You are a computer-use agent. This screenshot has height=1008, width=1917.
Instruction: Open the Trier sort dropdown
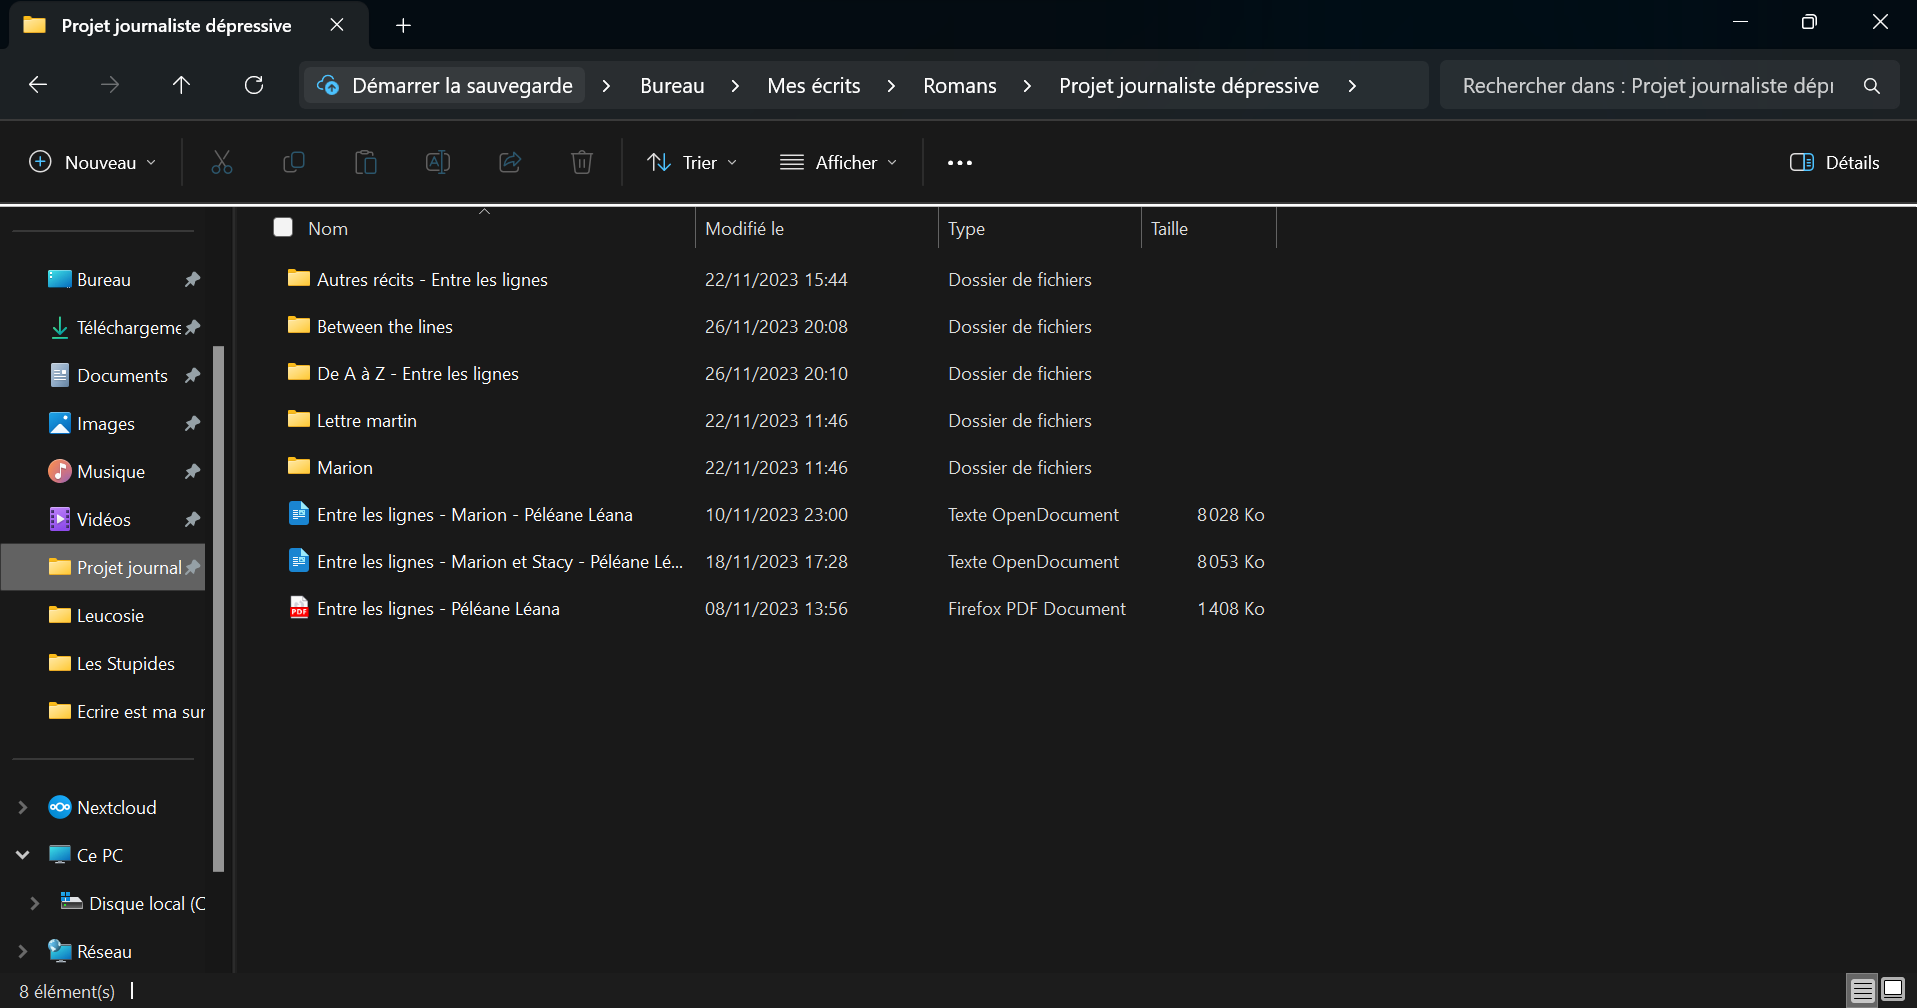point(692,162)
